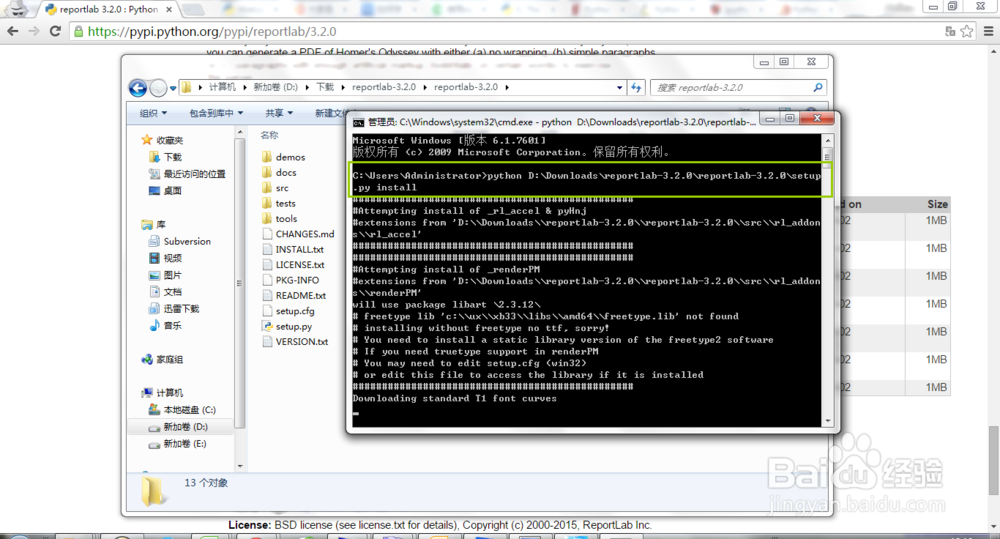This screenshot has height=539, width=1000.
Task: Select the demos folder
Action: pos(283,157)
